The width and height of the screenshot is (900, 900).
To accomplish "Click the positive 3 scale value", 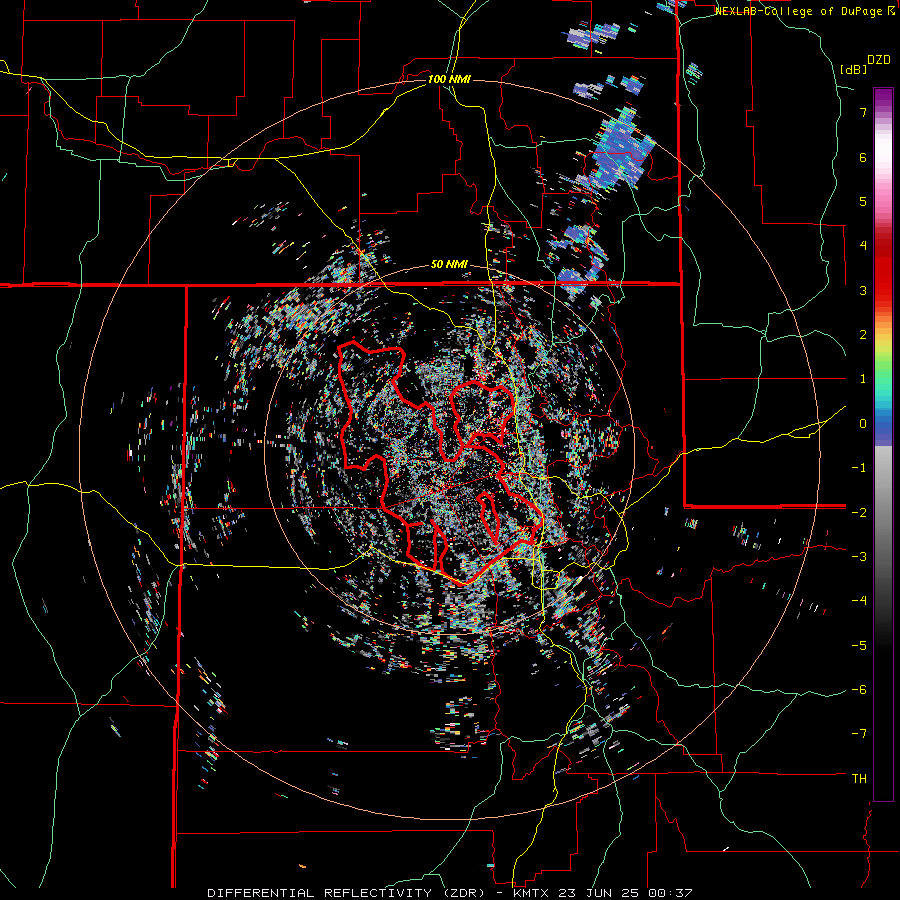I will [863, 290].
